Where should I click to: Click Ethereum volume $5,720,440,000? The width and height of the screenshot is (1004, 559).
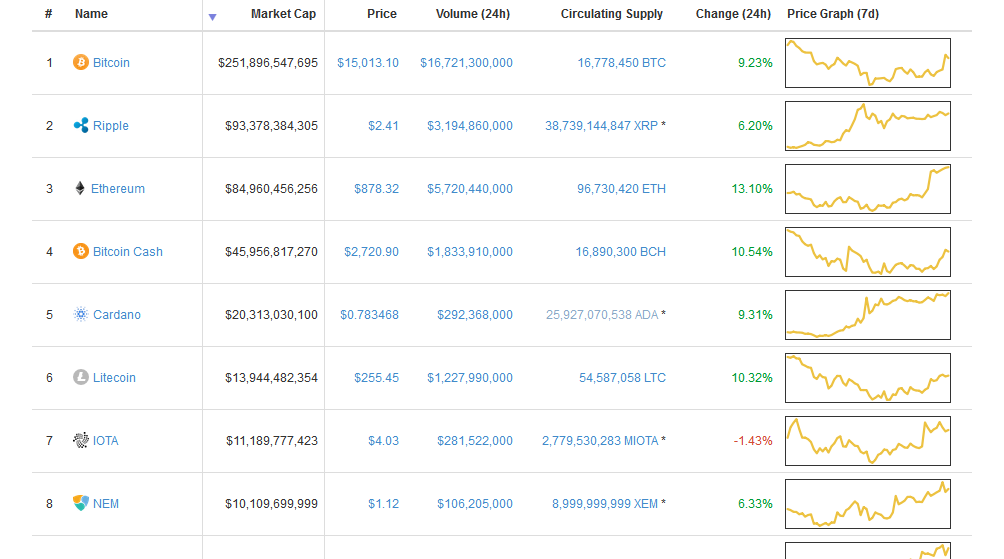click(470, 189)
